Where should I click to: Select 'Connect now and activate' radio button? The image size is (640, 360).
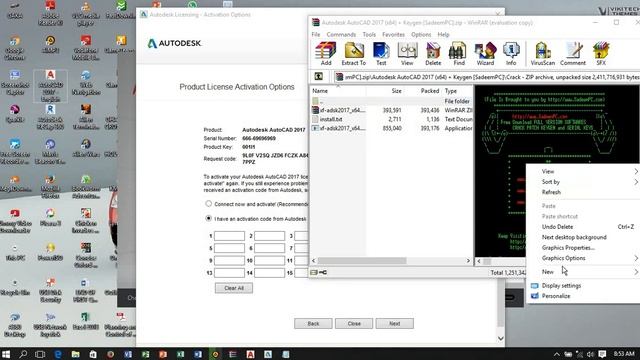coord(209,203)
